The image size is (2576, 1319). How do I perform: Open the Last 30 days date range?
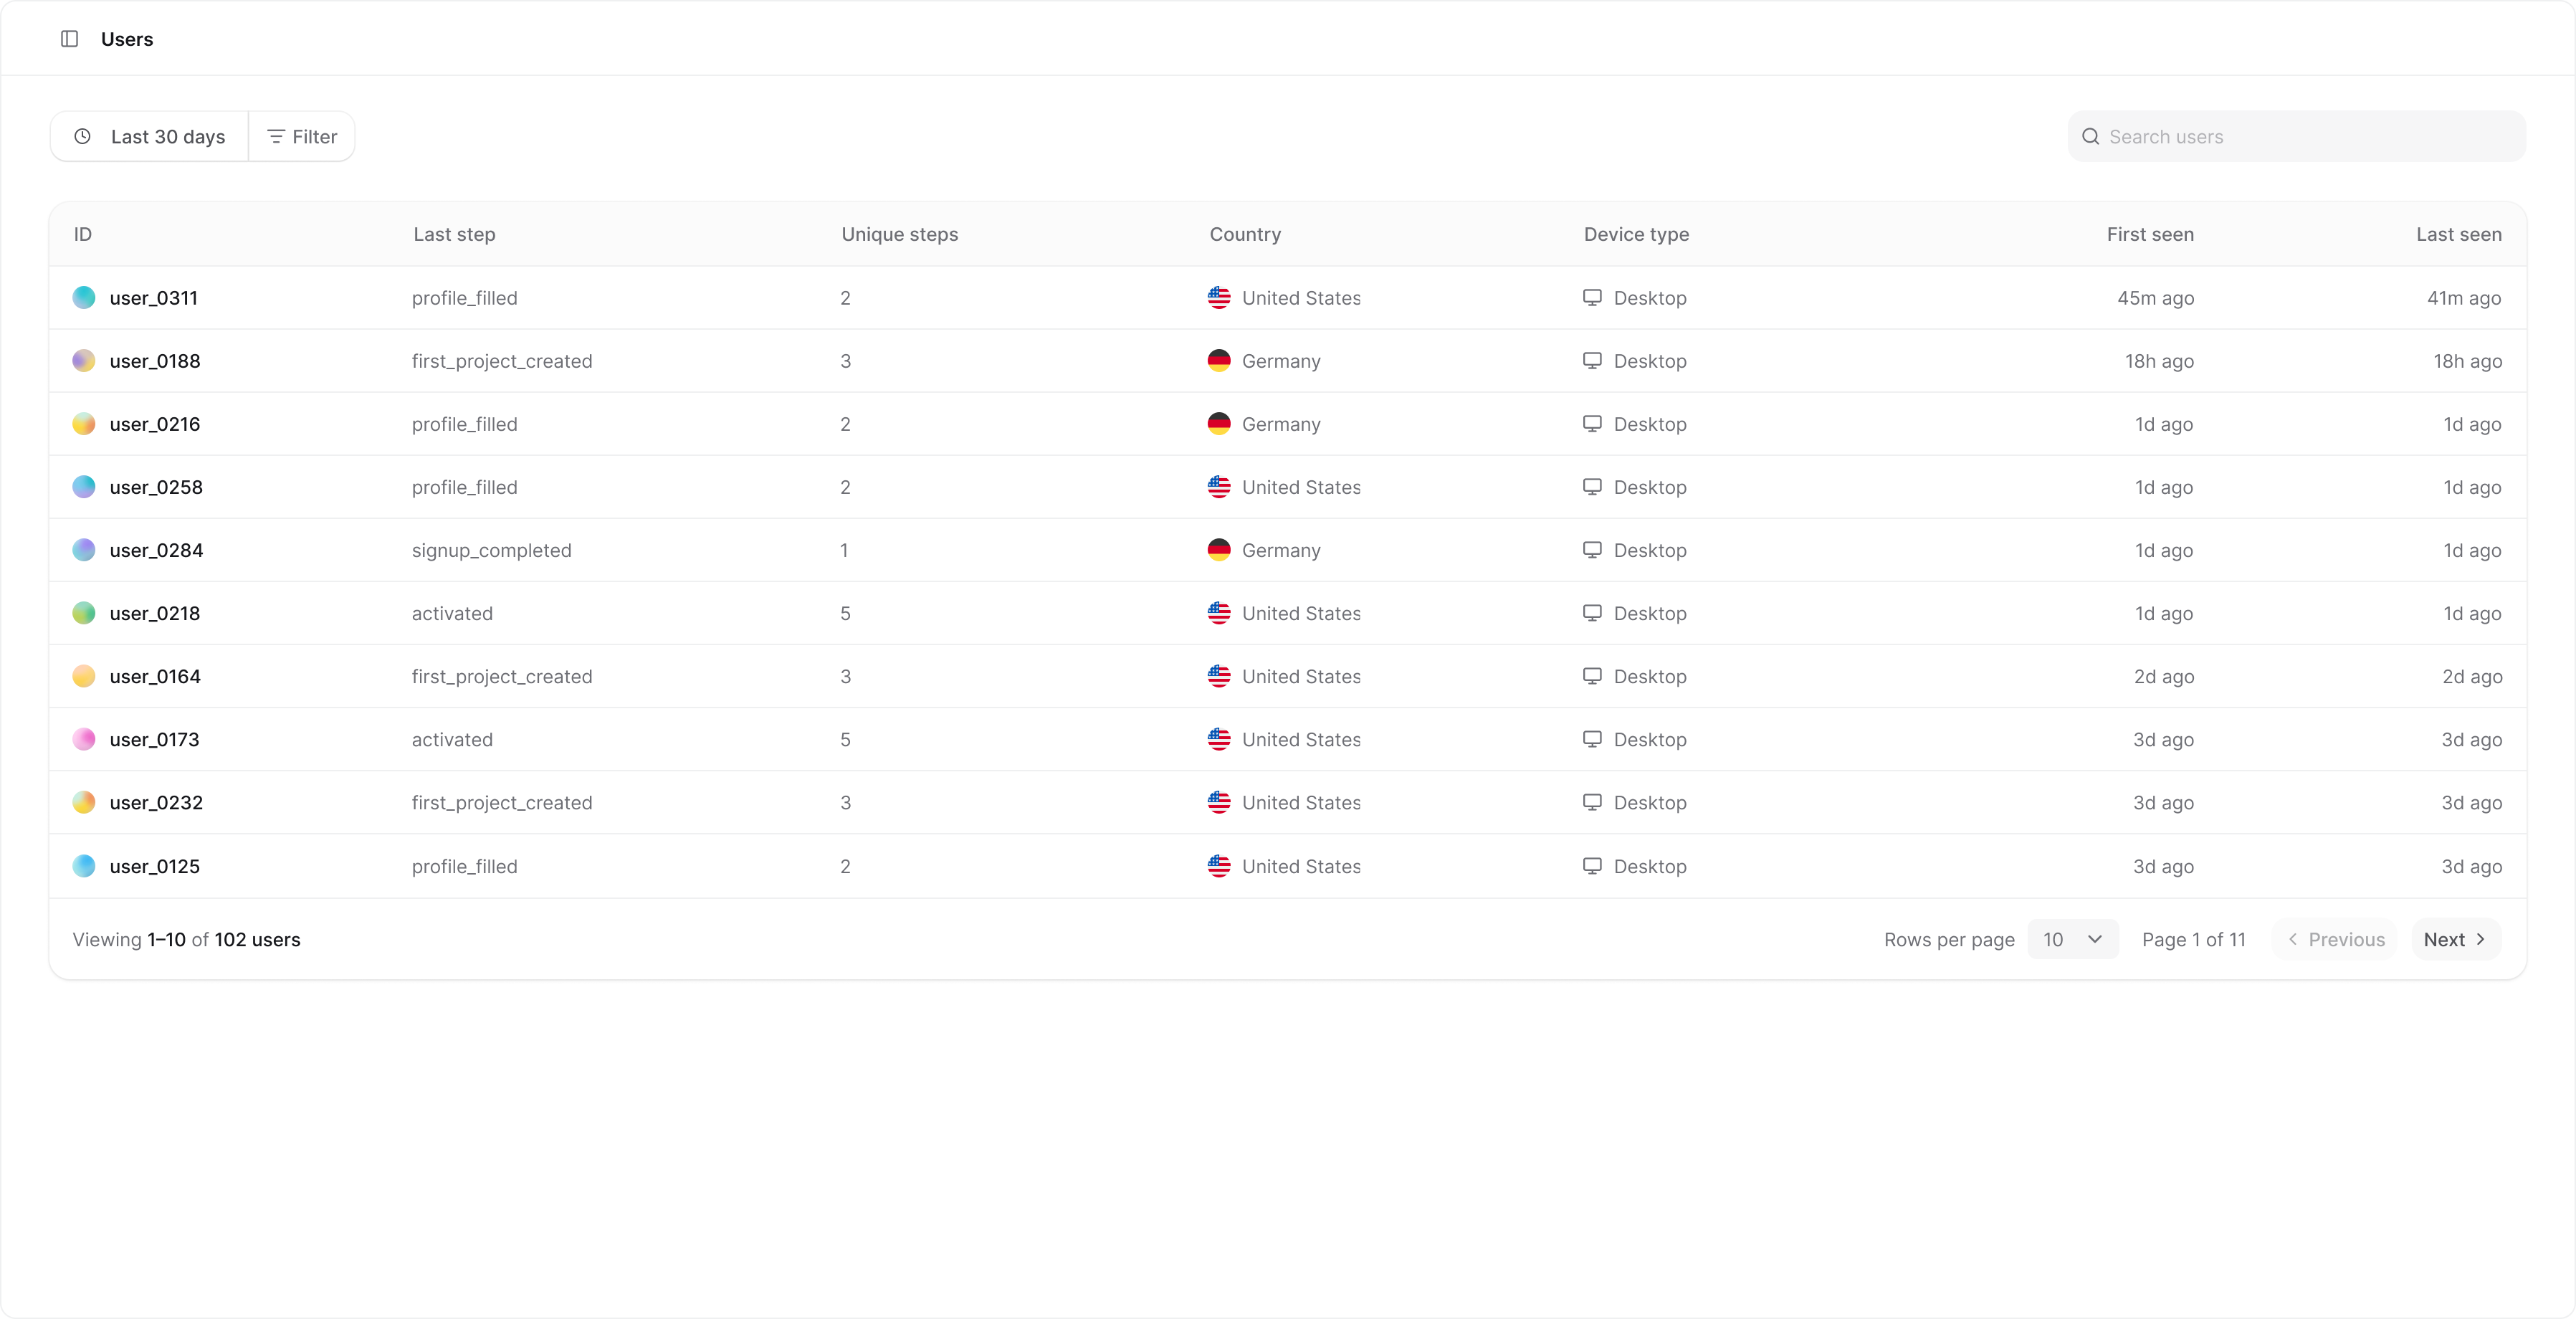(150, 137)
